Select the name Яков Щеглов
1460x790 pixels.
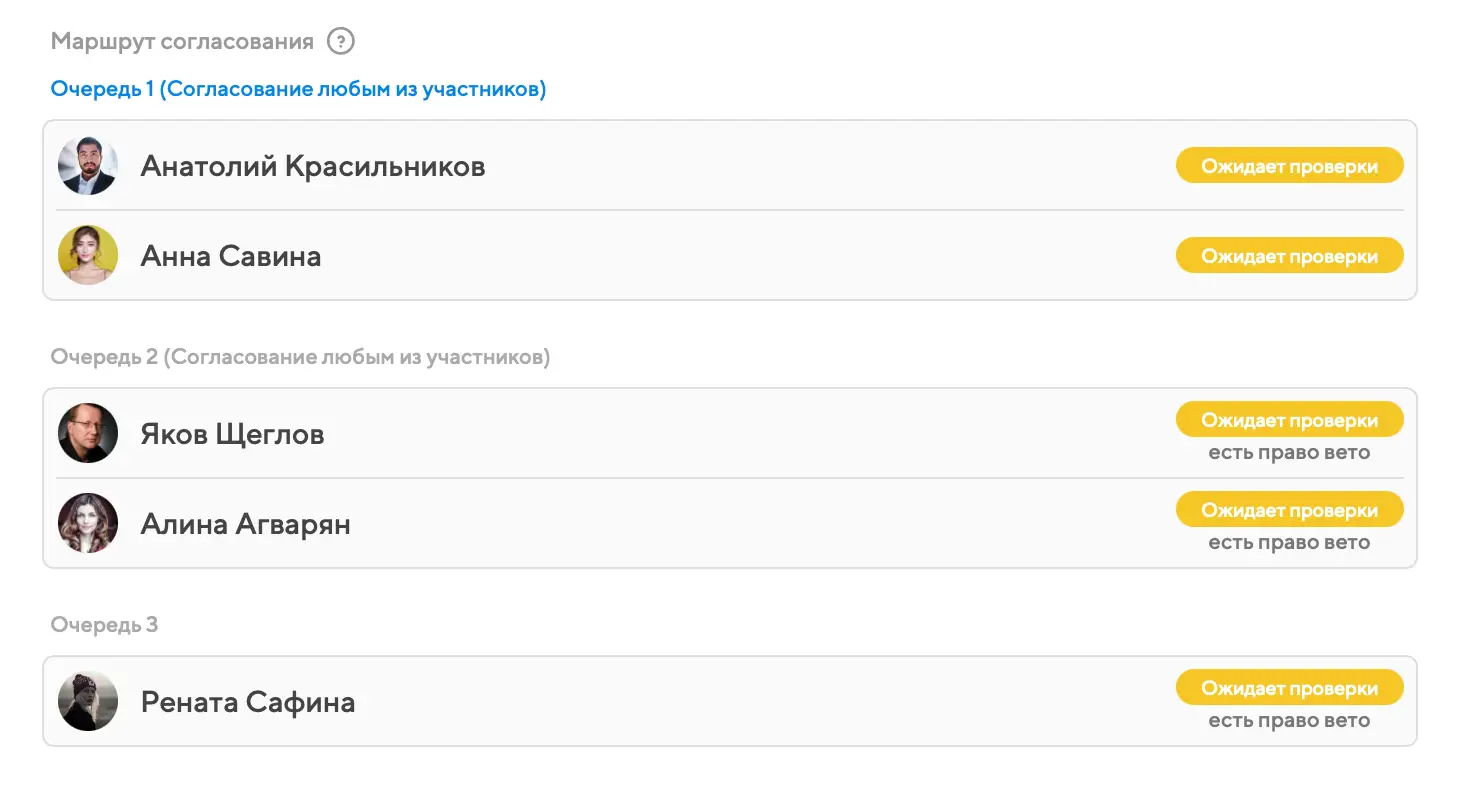click(x=232, y=434)
